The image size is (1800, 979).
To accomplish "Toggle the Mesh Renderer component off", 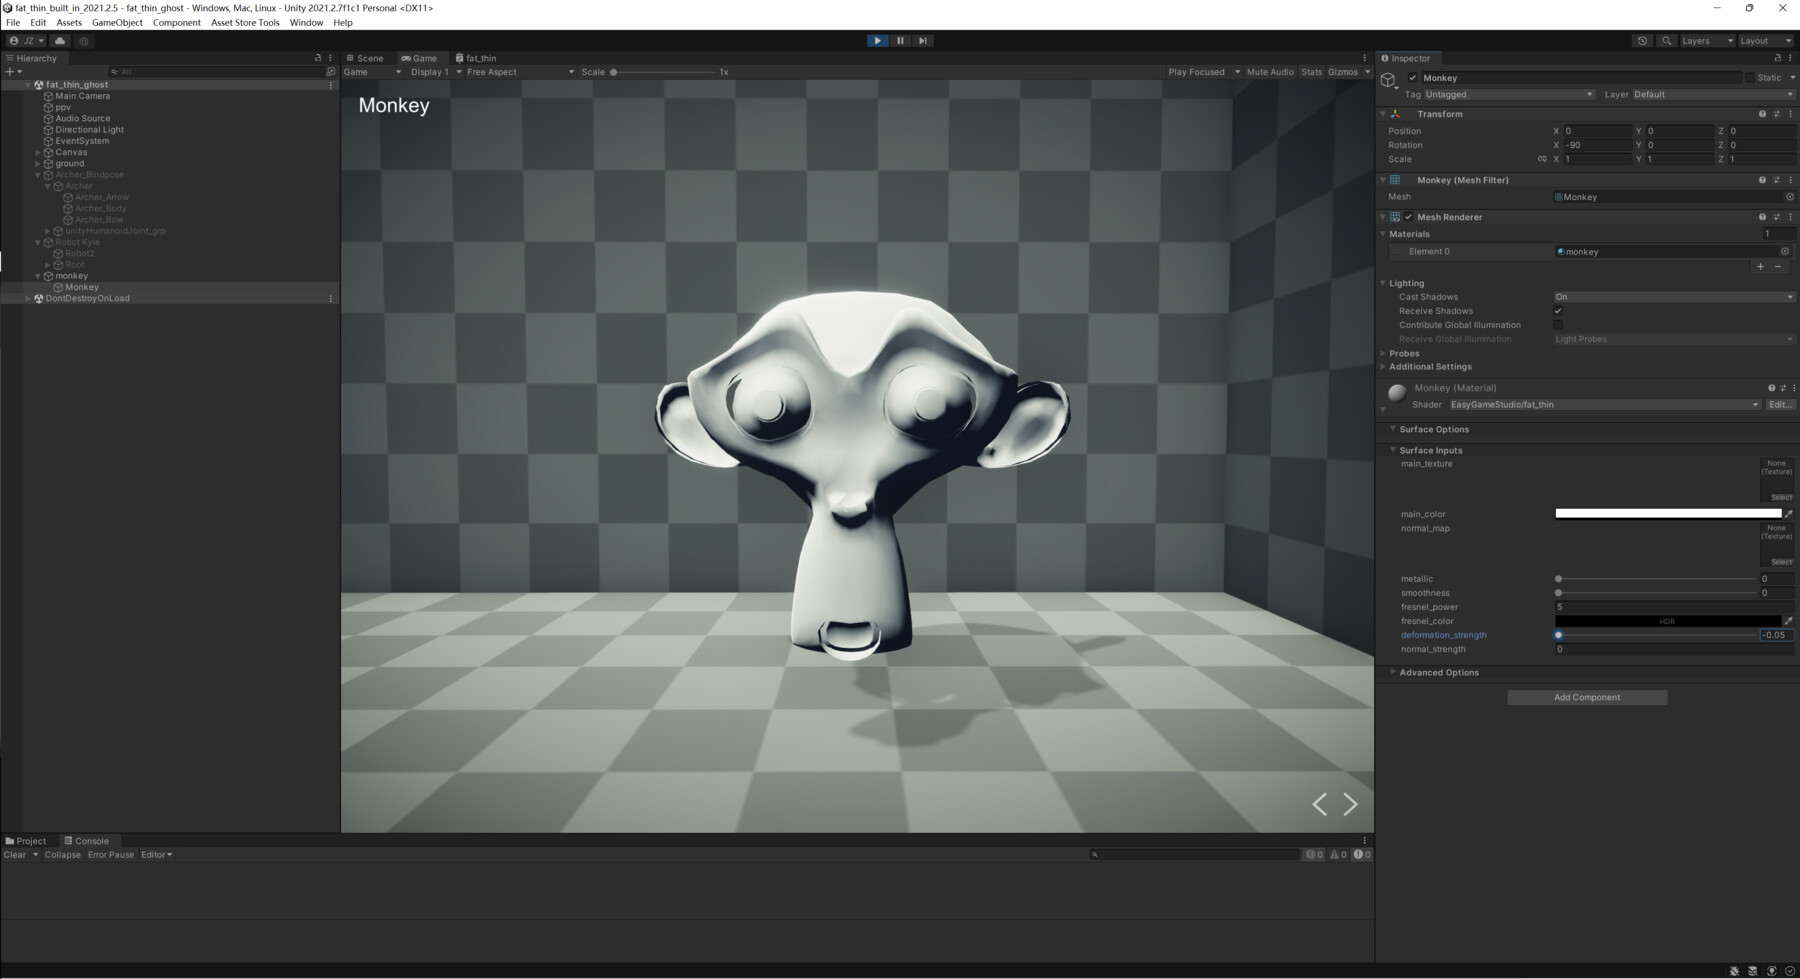I will pos(1410,217).
